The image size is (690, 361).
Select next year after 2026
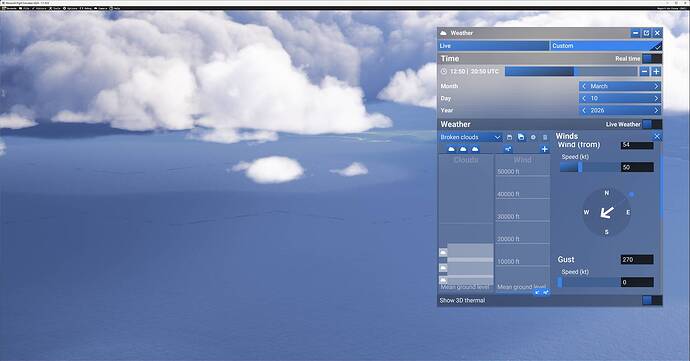tap(656, 111)
